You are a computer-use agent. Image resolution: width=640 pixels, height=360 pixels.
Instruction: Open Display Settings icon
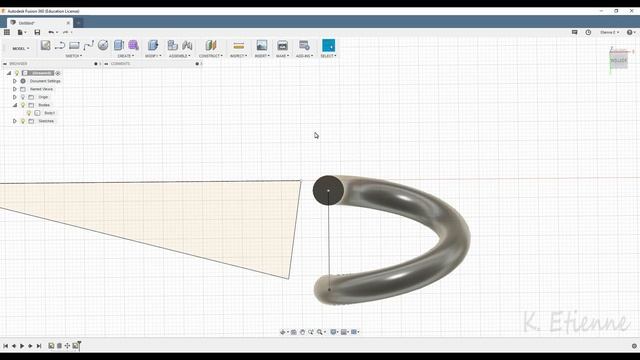point(333,332)
